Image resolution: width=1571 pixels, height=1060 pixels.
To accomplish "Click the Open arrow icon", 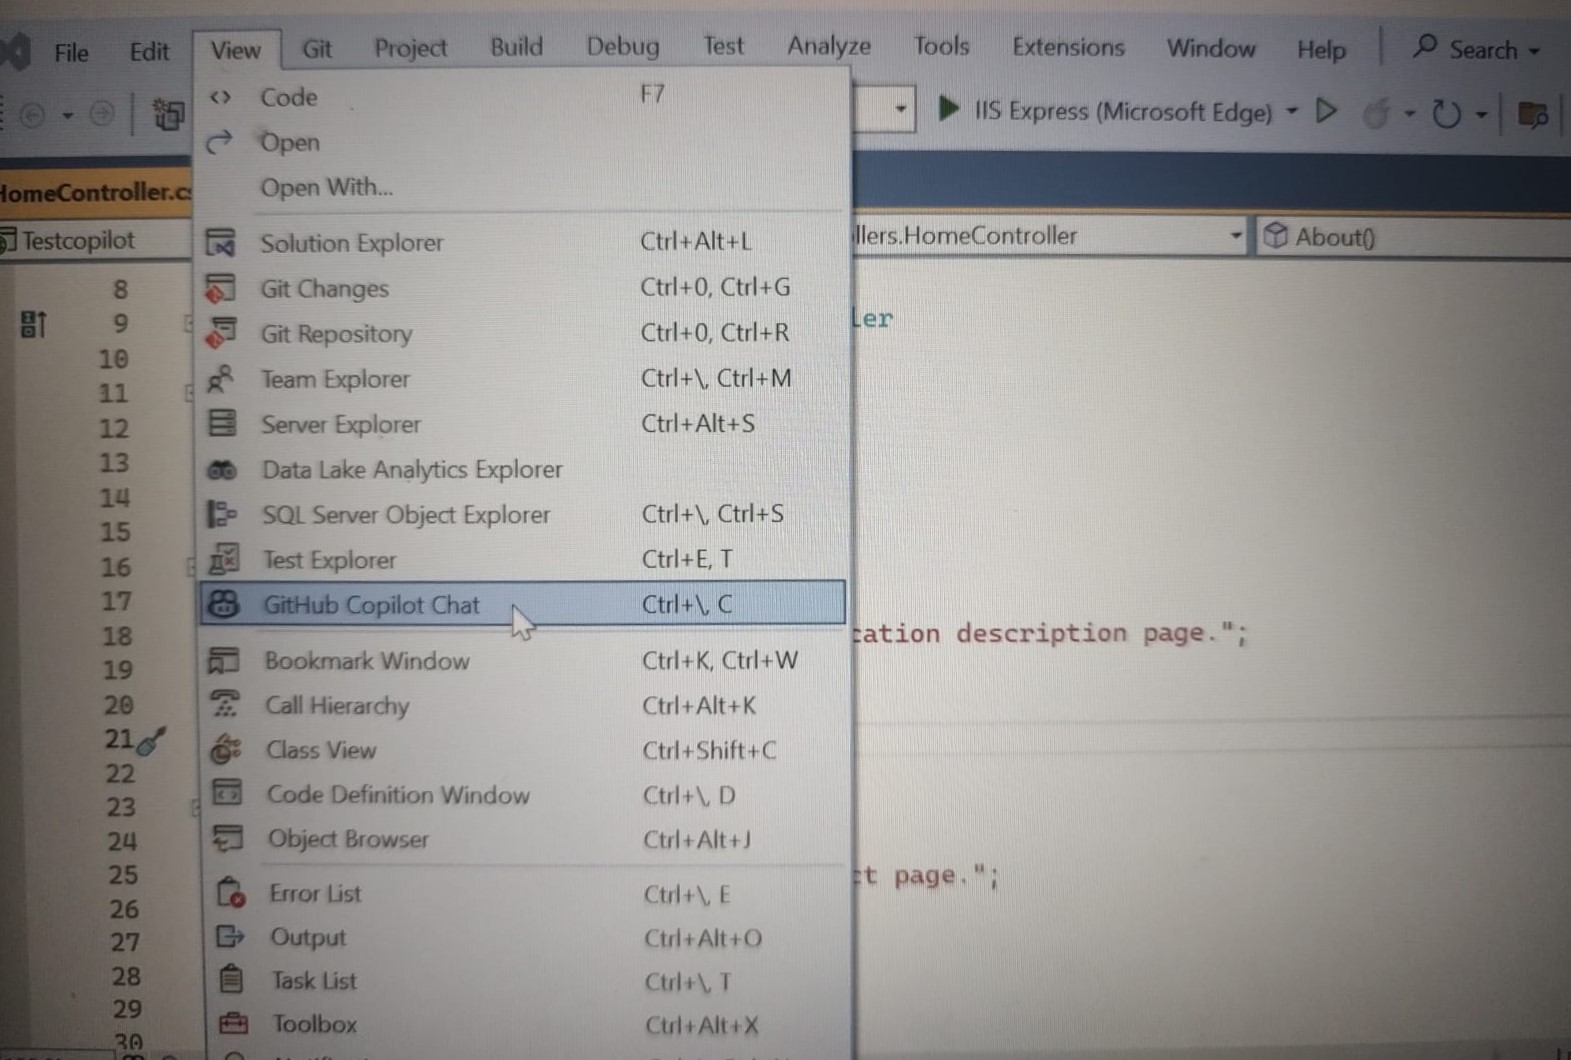I will point(219,142).
